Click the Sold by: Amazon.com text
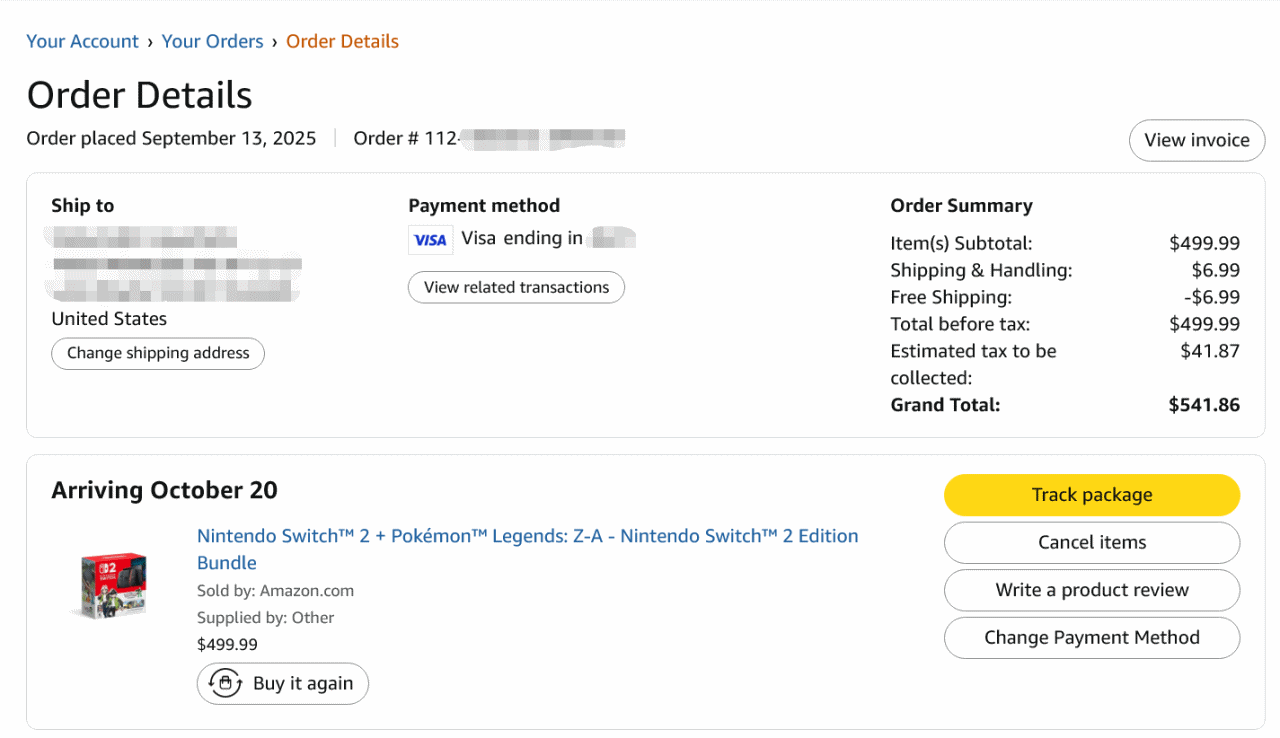Viewport: 1280px width, 738px height. 275,591
